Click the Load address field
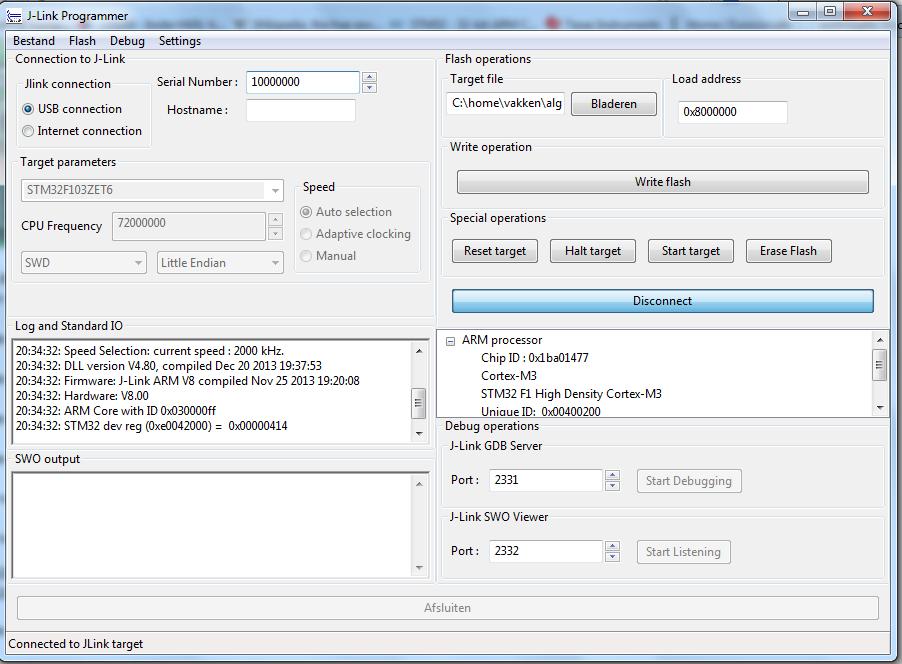902x664 pixels. coord(732,112)
